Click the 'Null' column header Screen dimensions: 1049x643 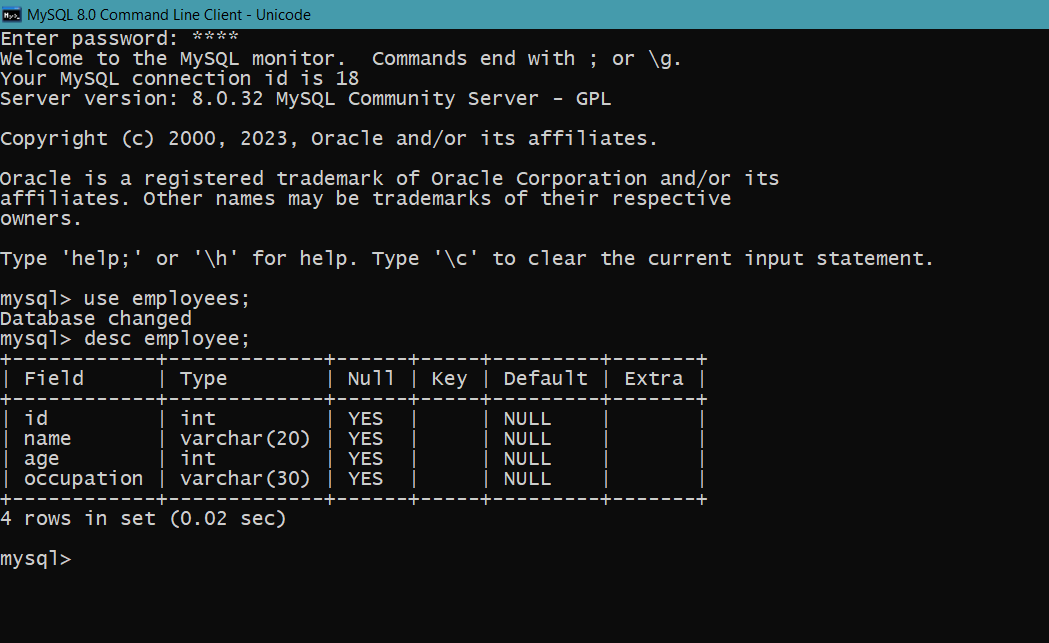click(371, 379)
